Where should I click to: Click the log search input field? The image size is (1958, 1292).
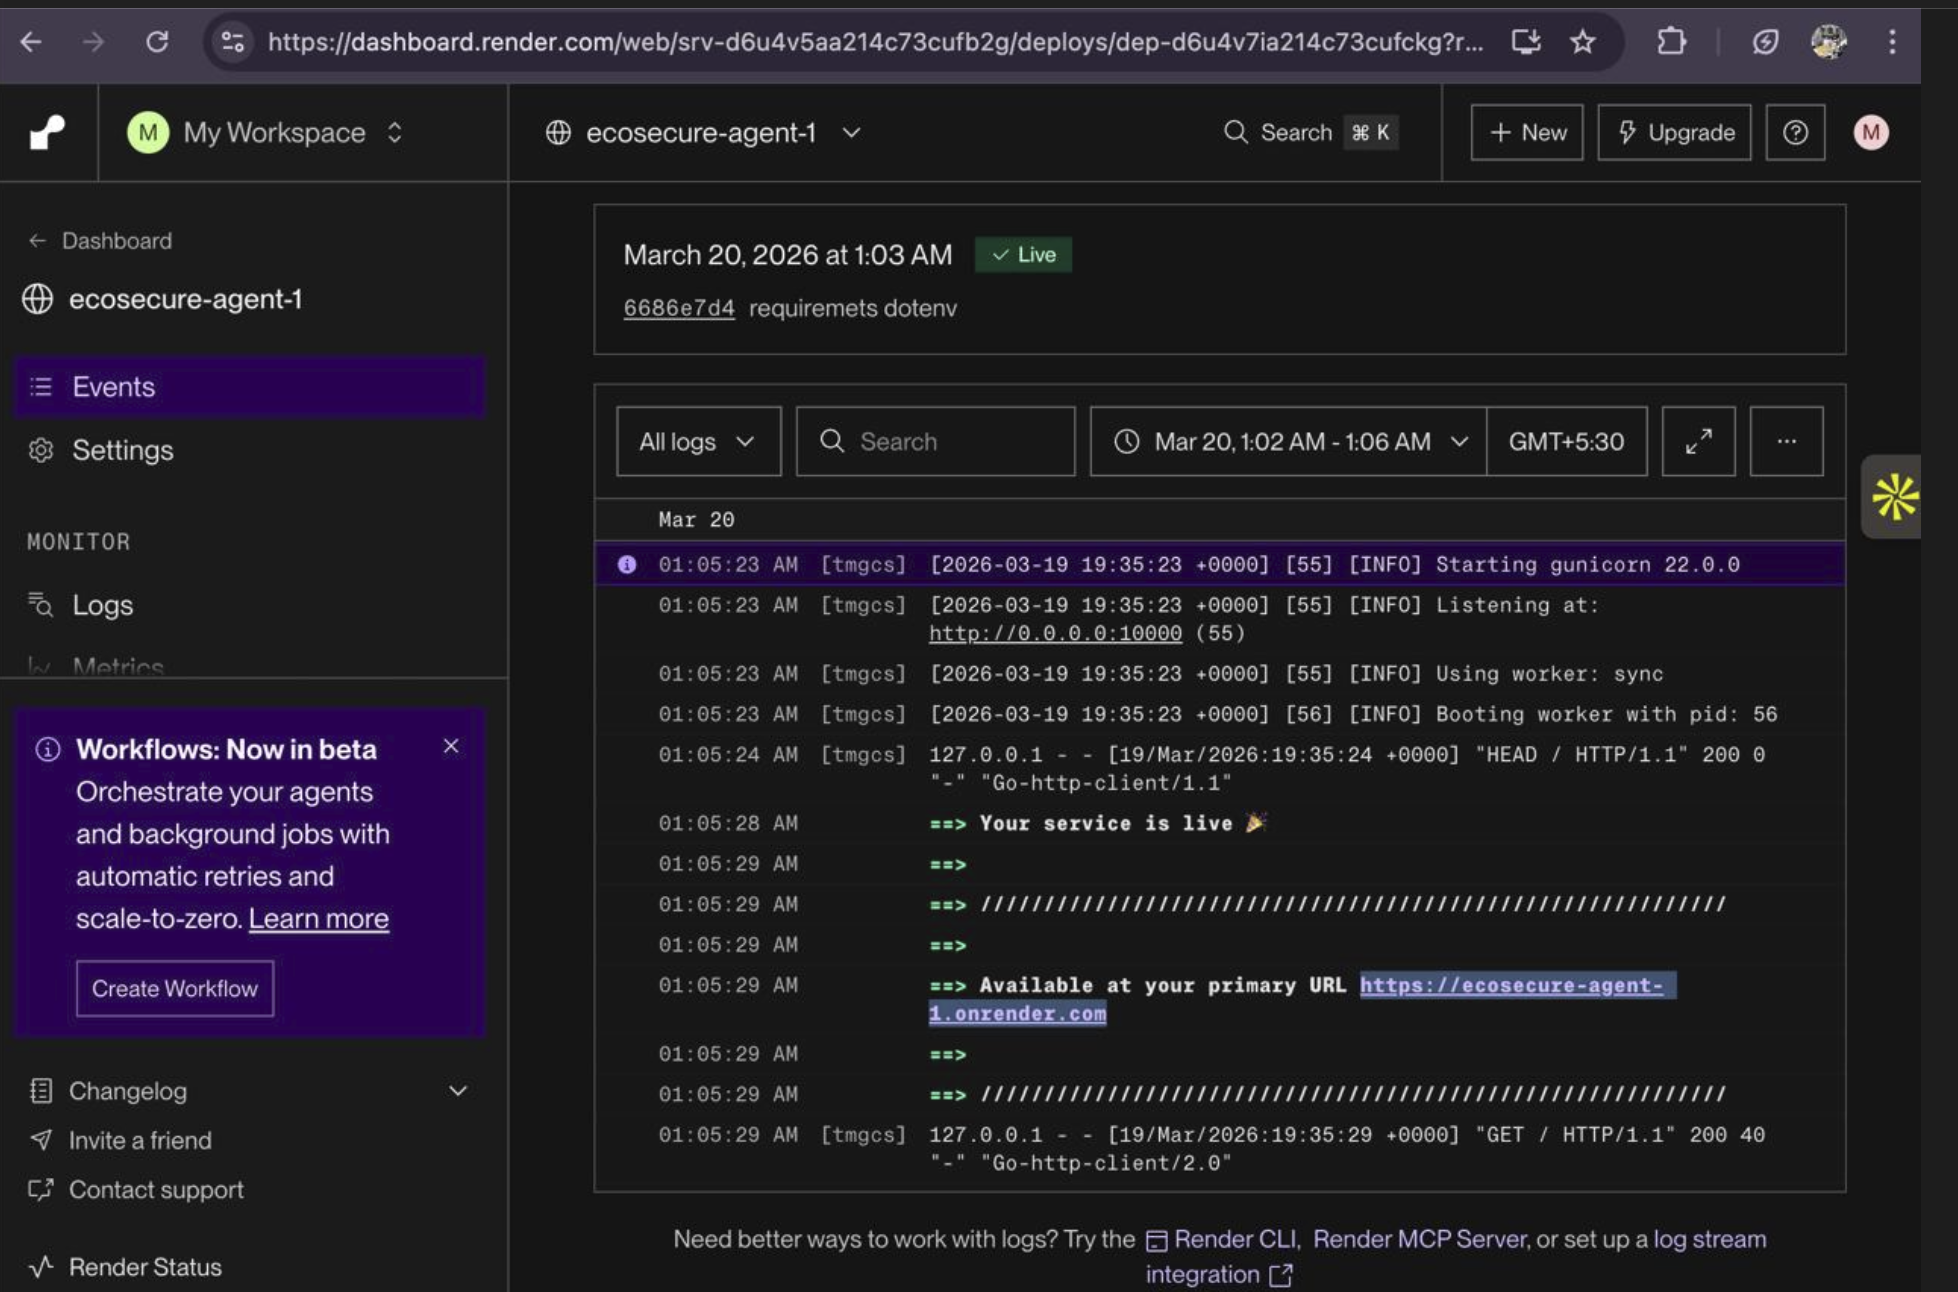click(x=936, y=441)
